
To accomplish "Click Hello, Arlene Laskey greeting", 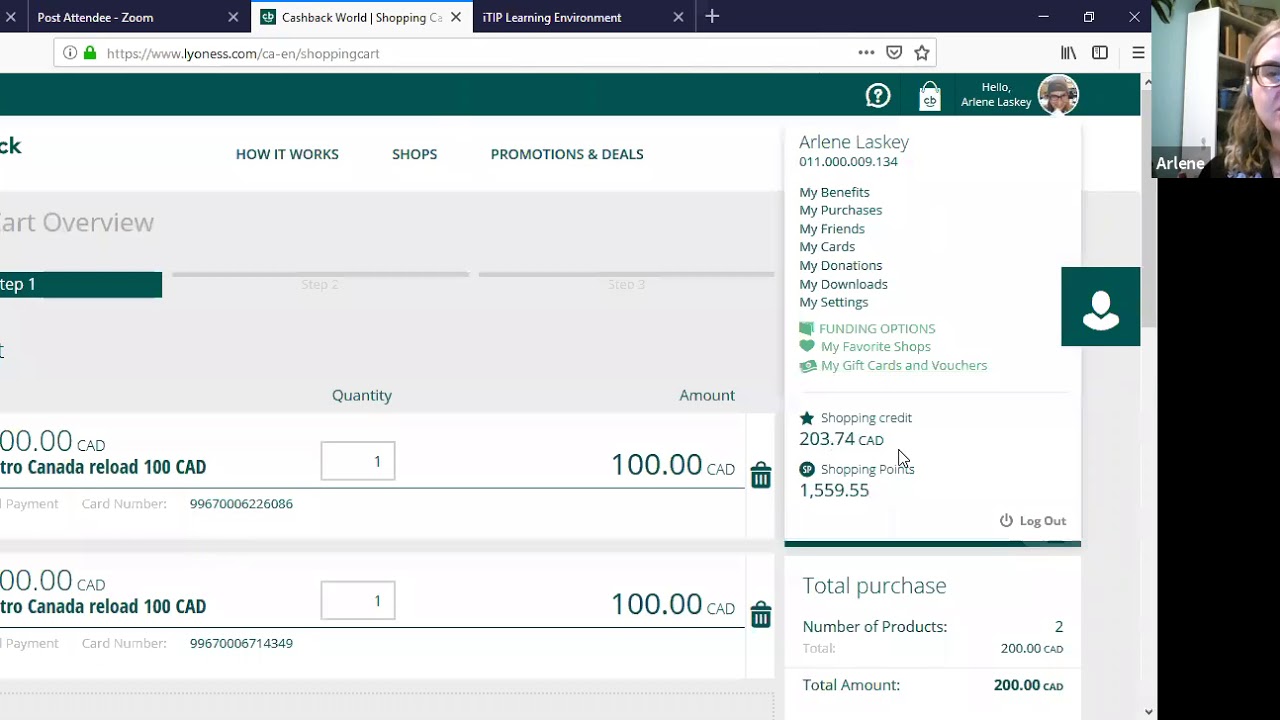I will coord(996,95).
